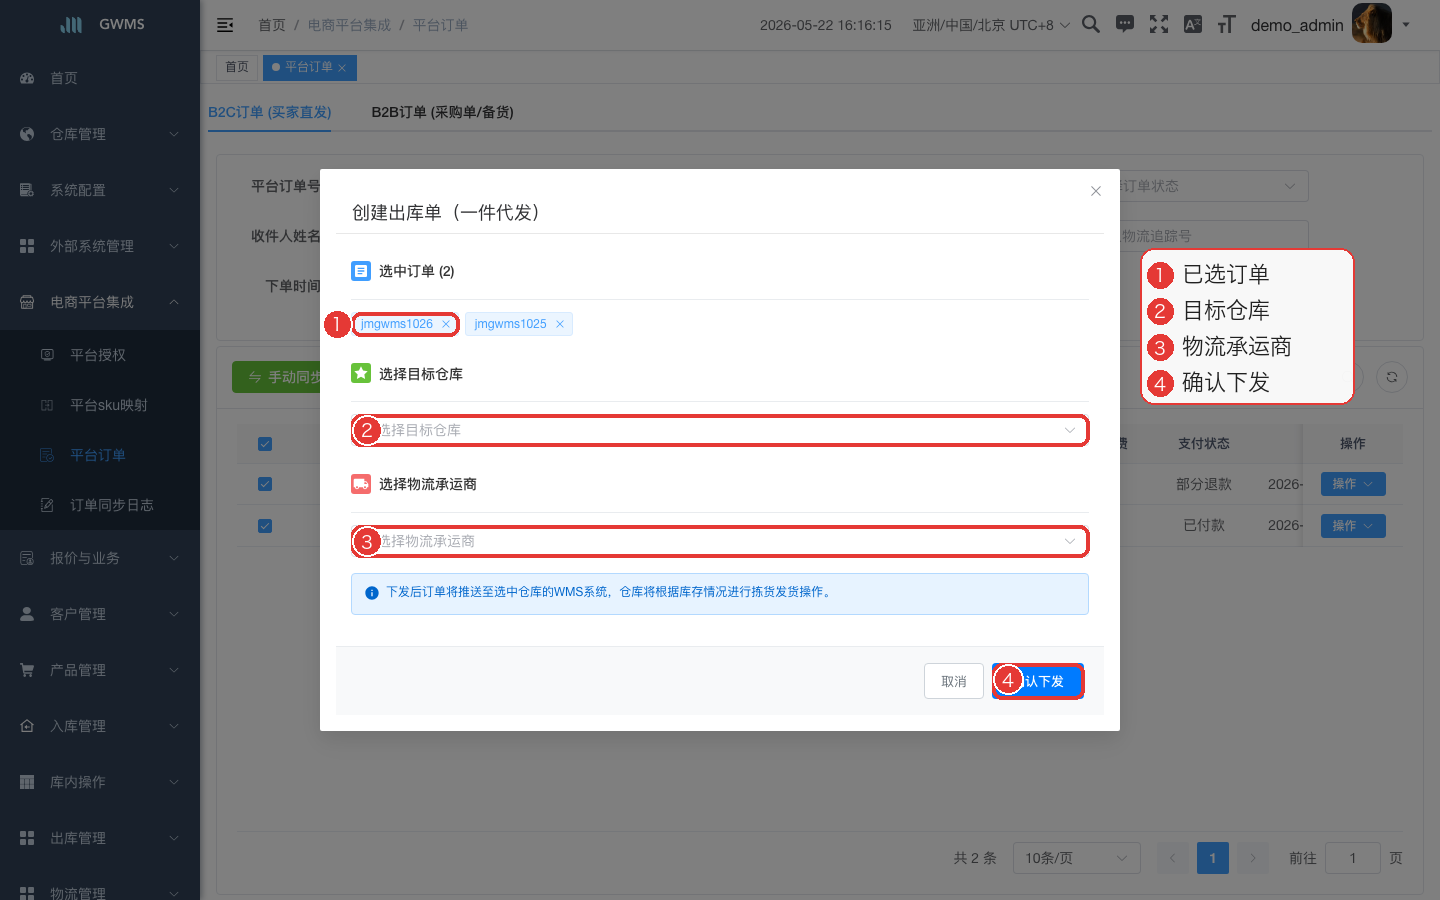Open 平台授权 in the sidebar
Image resolution: width=1440 pixels, height=900 pixels.
click(x=98, y=355)
